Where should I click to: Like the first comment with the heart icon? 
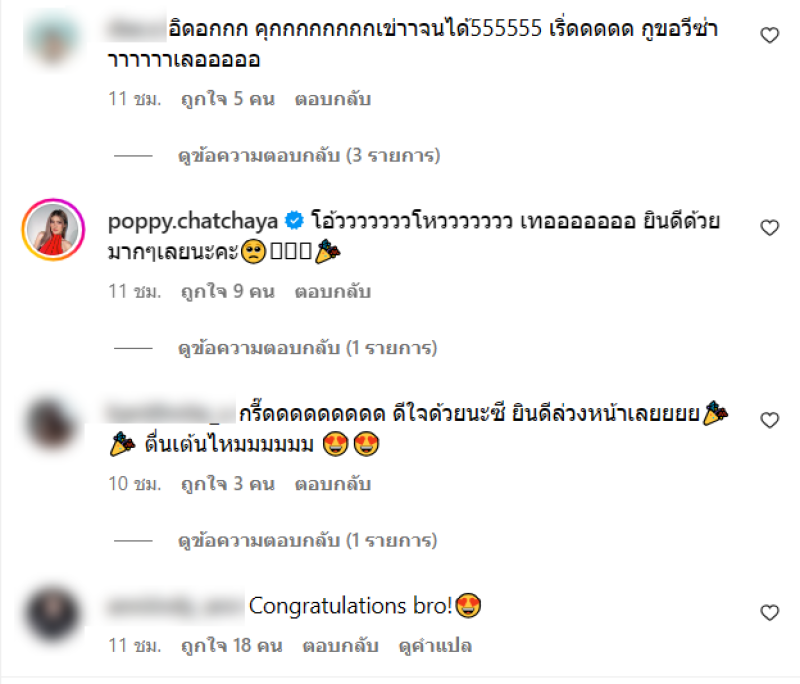tap(769, 35)
